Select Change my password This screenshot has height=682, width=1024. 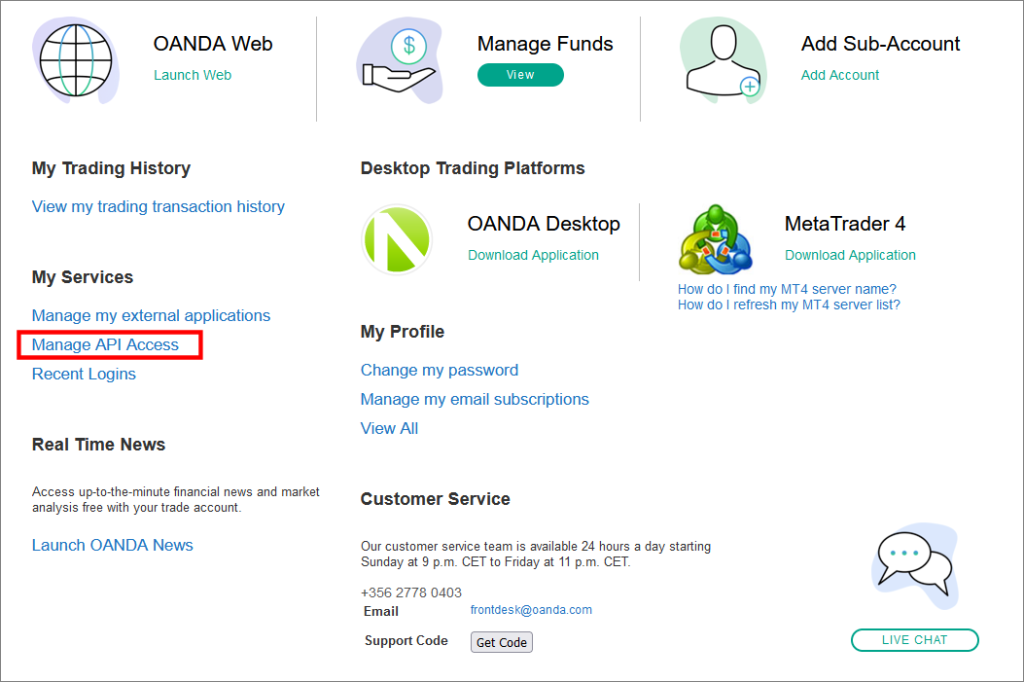pyautogui.click(x=440, y=370)
